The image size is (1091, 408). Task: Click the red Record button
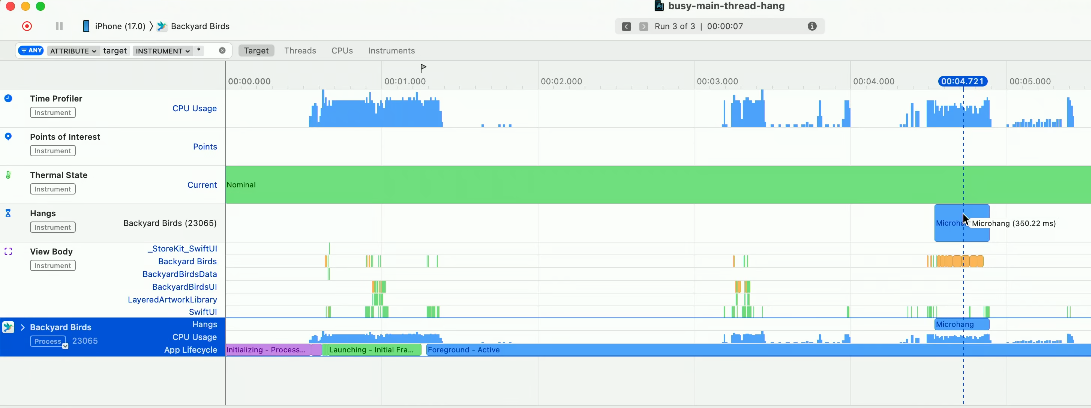[x=26, y=26]
